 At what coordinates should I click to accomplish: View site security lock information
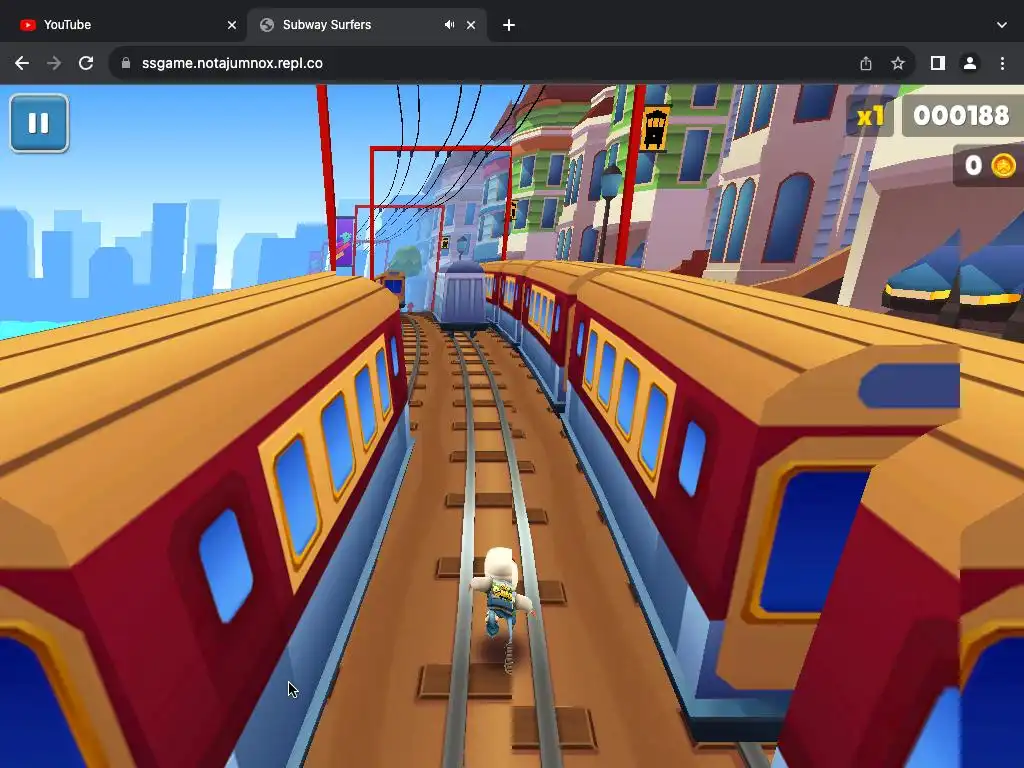(127, 63)
